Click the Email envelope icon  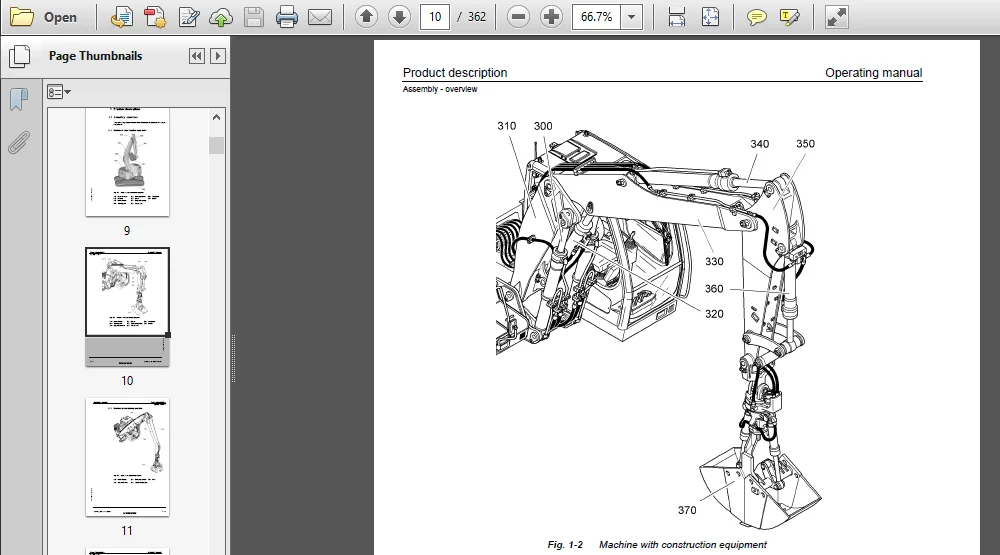(320, 17)
